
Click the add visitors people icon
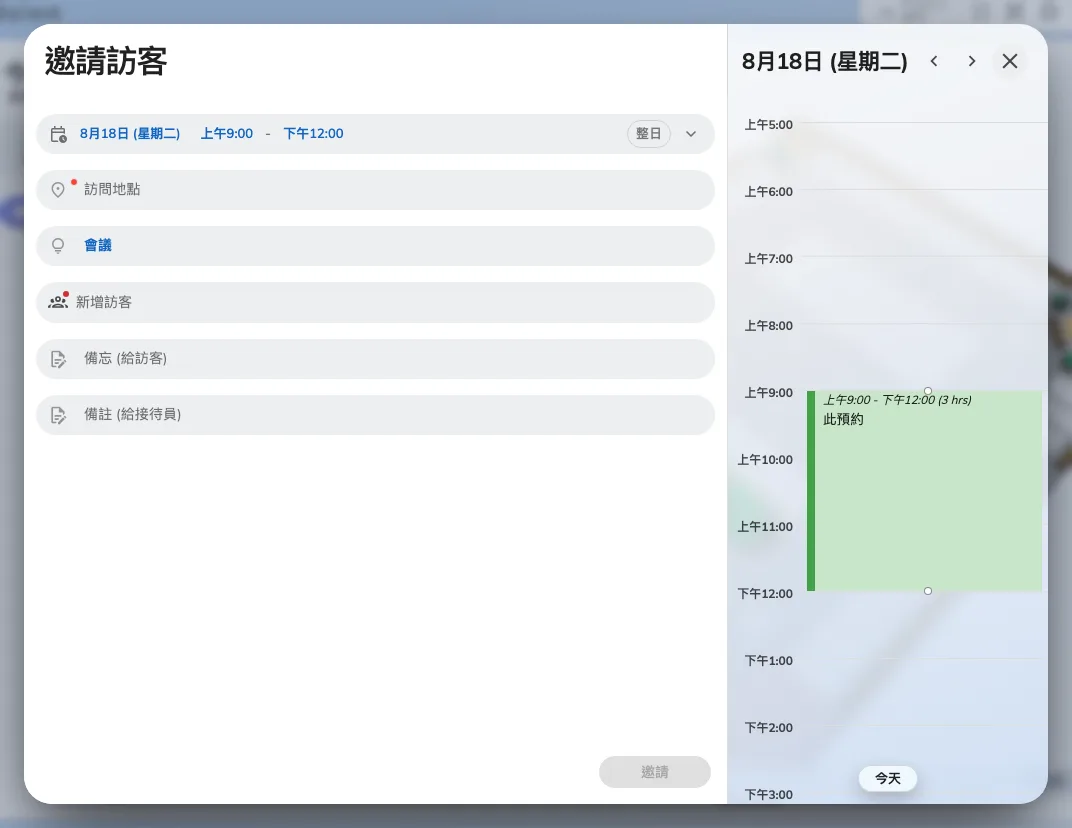point(58,301)
